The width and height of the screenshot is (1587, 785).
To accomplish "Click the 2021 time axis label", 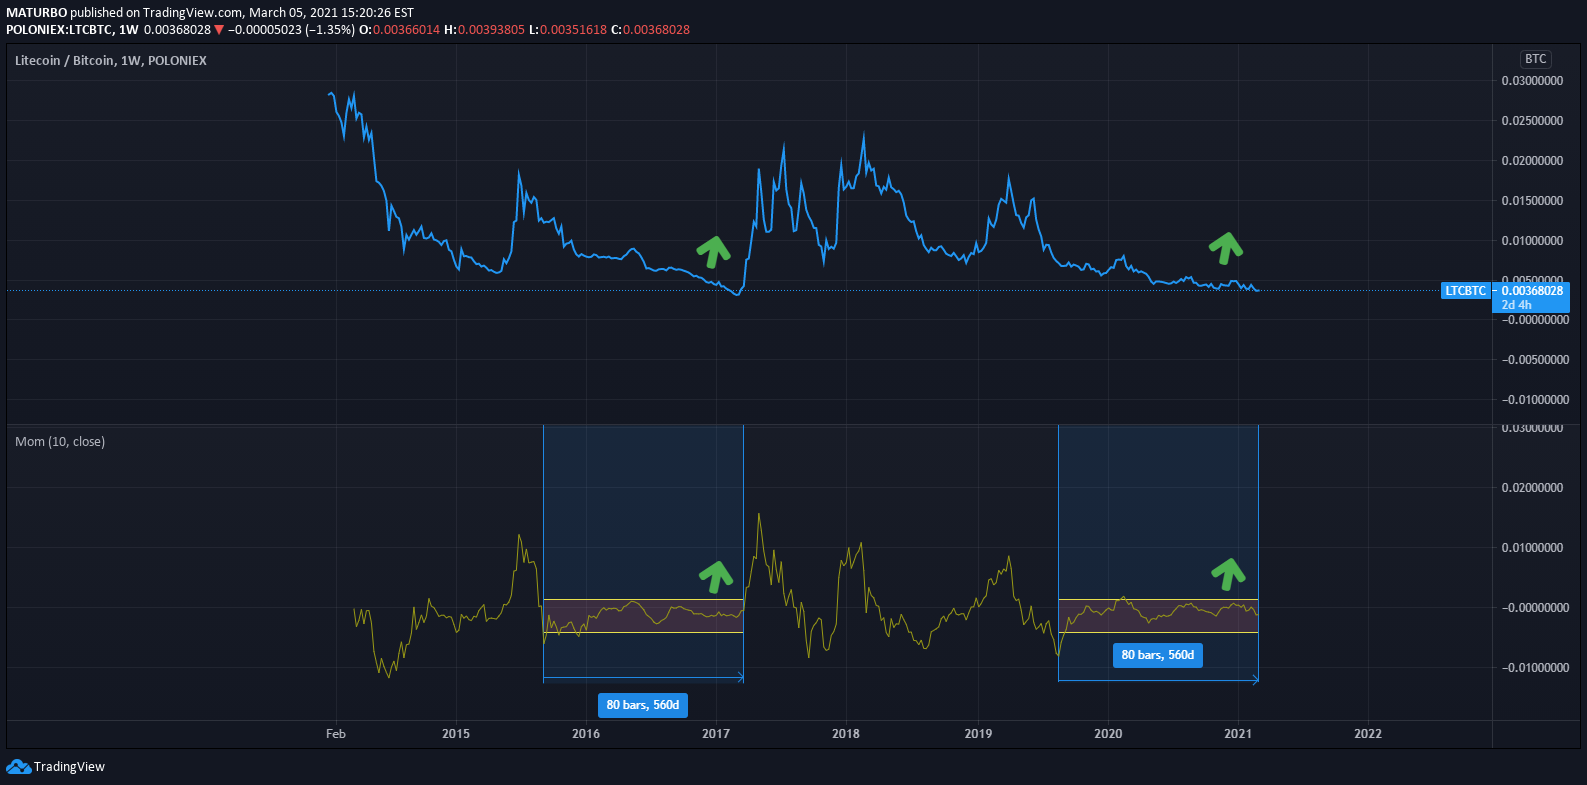I will pyautogui.click(x=1238, y=734).
